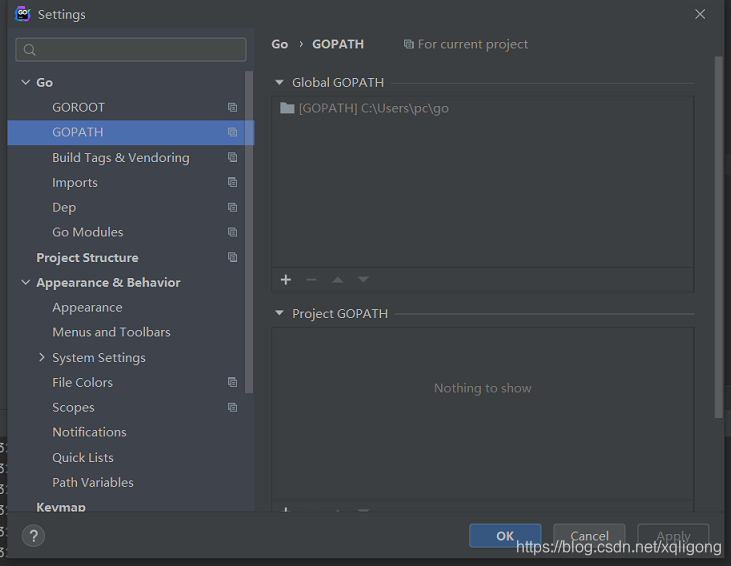Select the C:\Users\pc\go GOPATH entry
Image resolution: width=731 pixels, height=566 pixels.
click(x=483, y=108)
